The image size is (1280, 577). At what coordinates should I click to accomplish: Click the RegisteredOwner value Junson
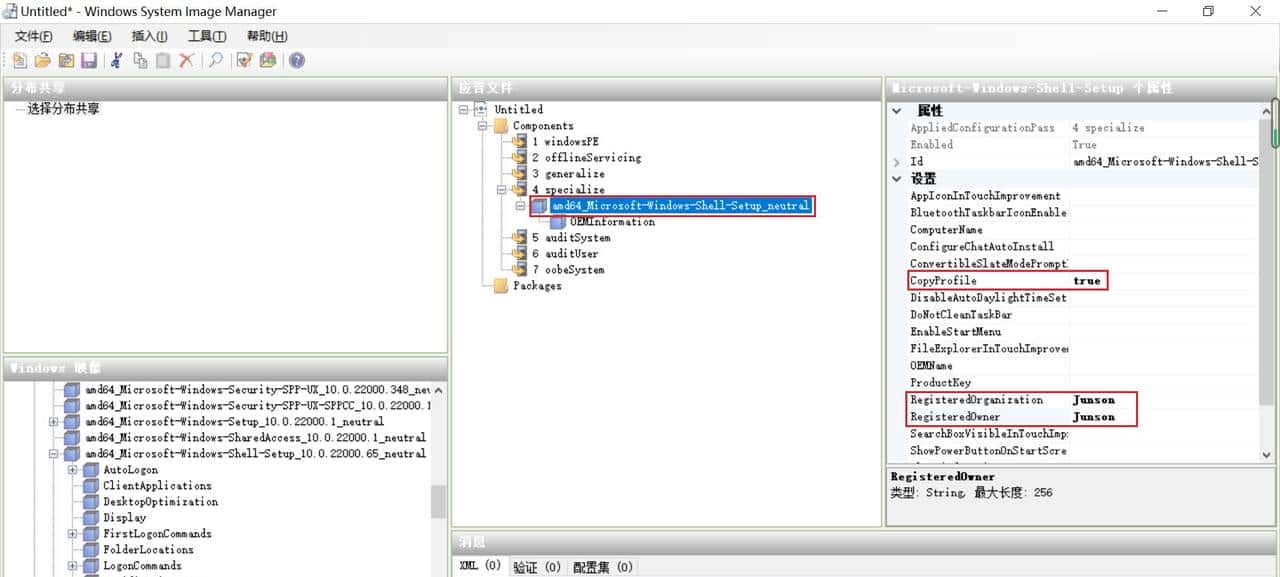tap(1164, 417)
